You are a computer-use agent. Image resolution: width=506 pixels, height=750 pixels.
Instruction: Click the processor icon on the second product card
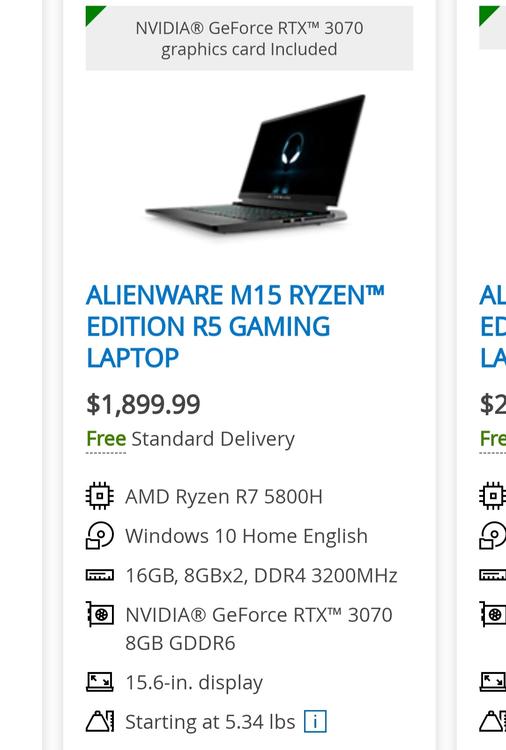pyautogui.click(x=493, y=496)
